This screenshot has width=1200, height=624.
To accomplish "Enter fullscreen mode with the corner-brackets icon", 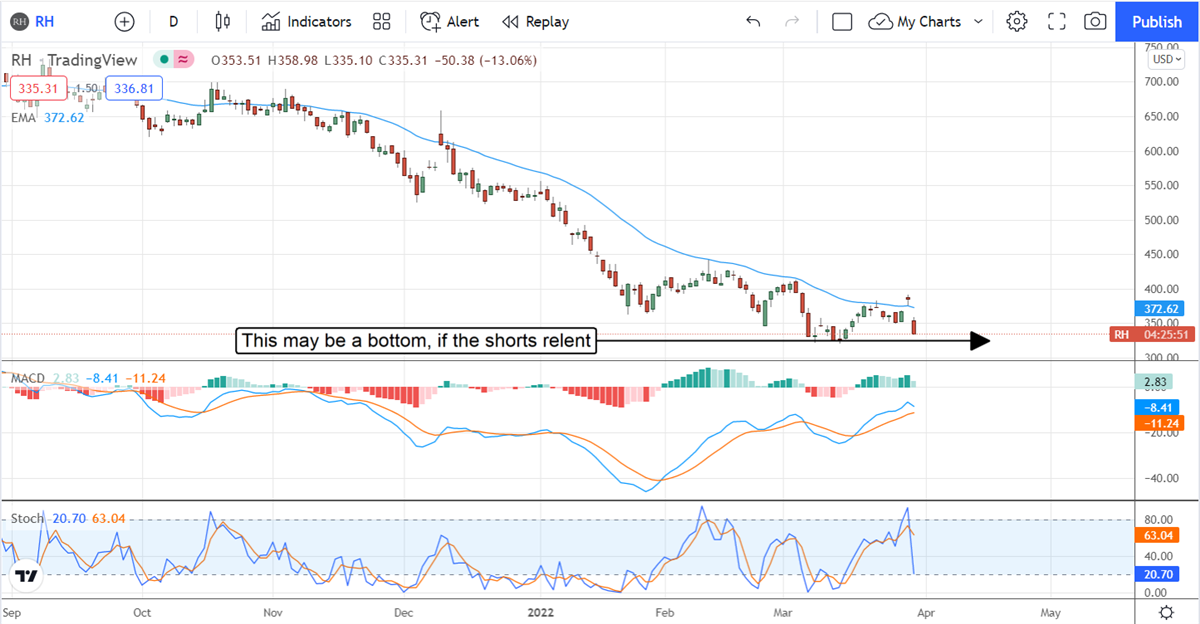I will tap(1057, 21).
